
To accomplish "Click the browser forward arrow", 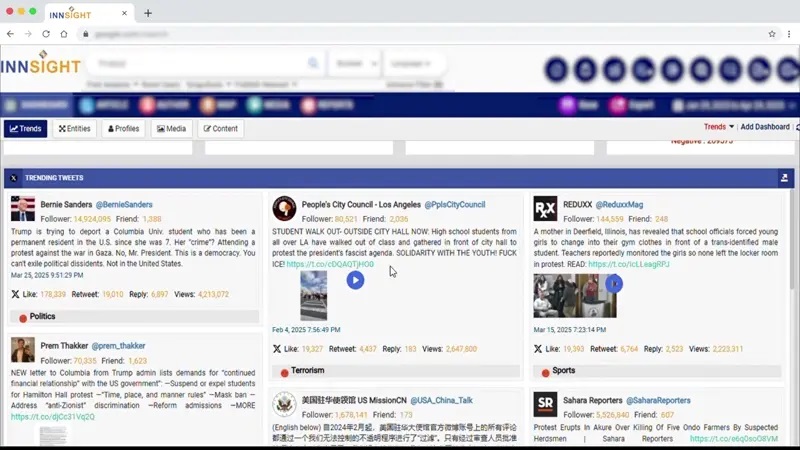I will [x=28, y=34].
